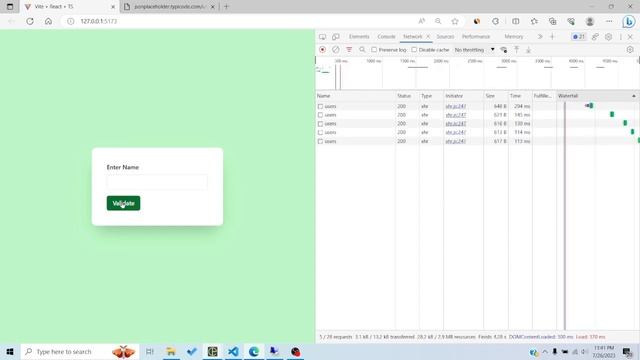Screen dimensions: 640x360
Task: Open DevTools settings gear
Action: 608,37
